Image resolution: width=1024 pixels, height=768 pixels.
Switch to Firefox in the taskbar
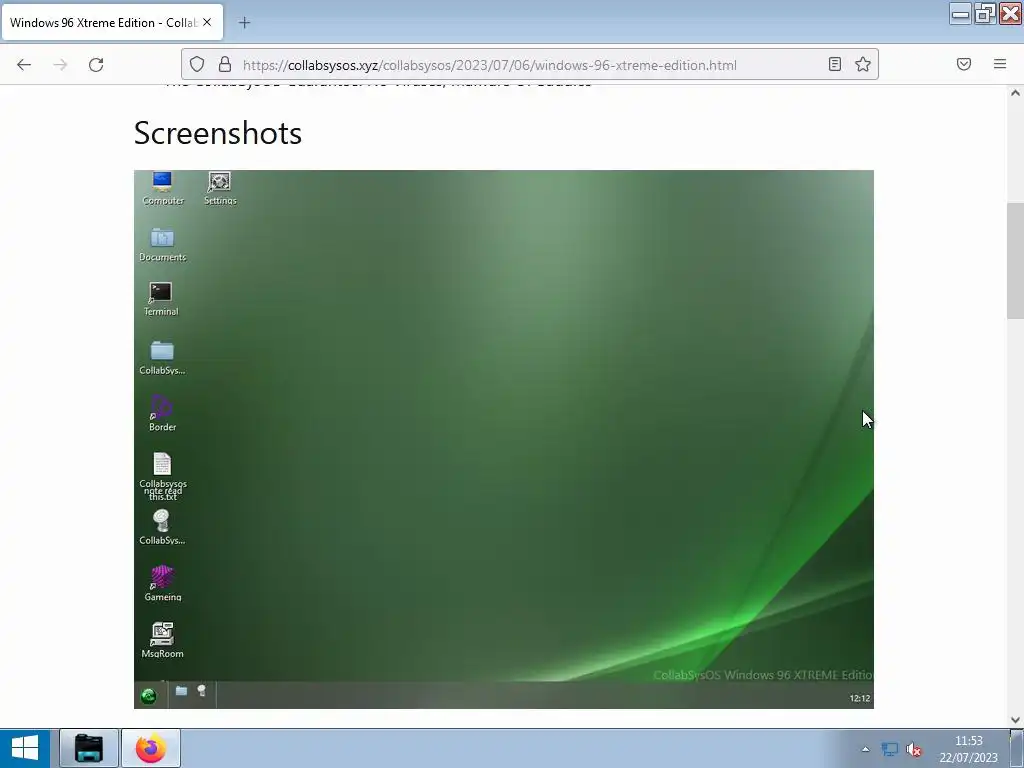point(151,748)
